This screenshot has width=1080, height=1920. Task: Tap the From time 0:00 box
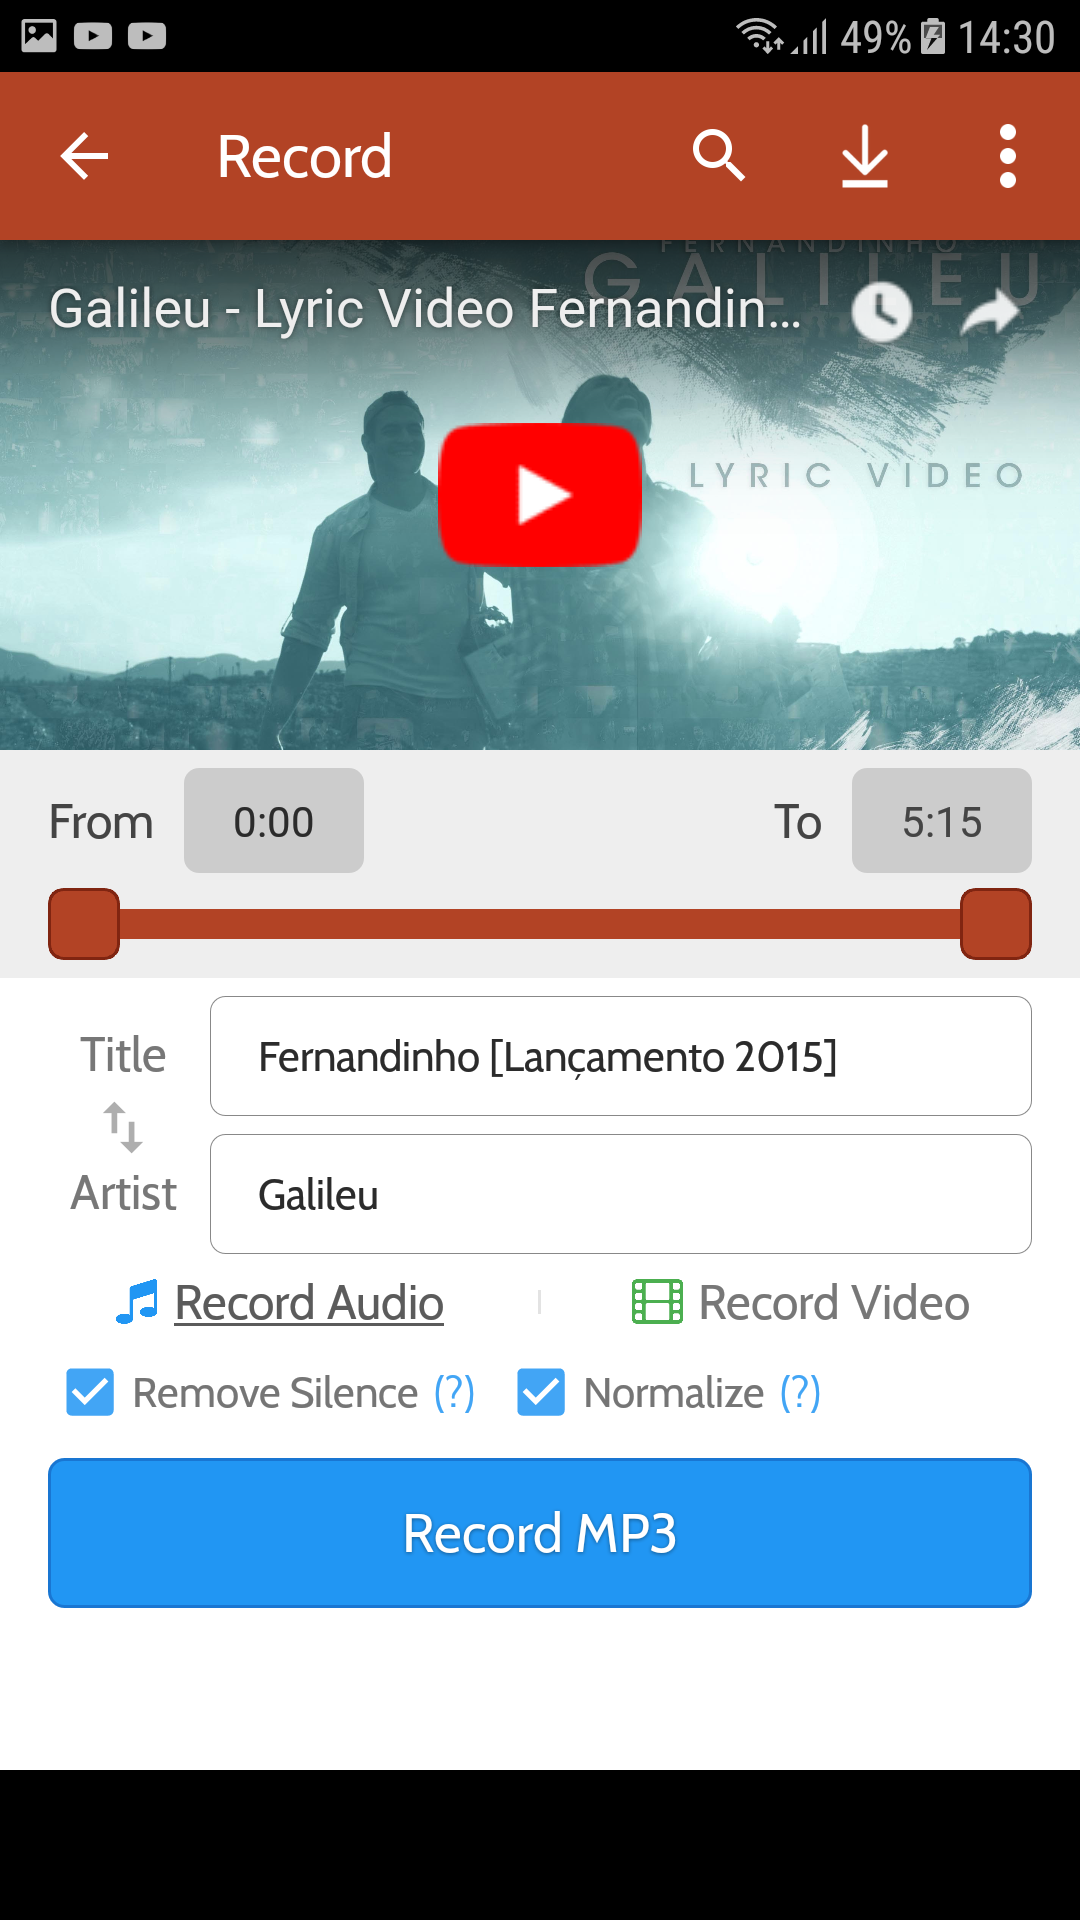pyautogui.click(x=274, y=821)
